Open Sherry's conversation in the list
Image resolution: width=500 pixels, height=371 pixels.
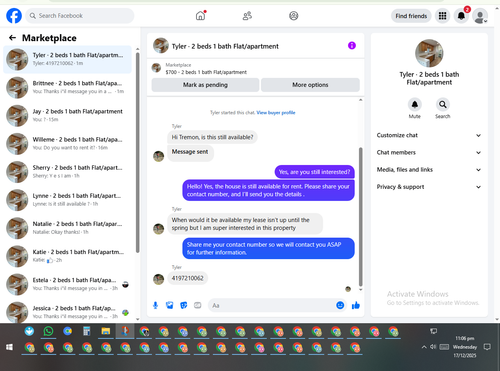[67, 172]
